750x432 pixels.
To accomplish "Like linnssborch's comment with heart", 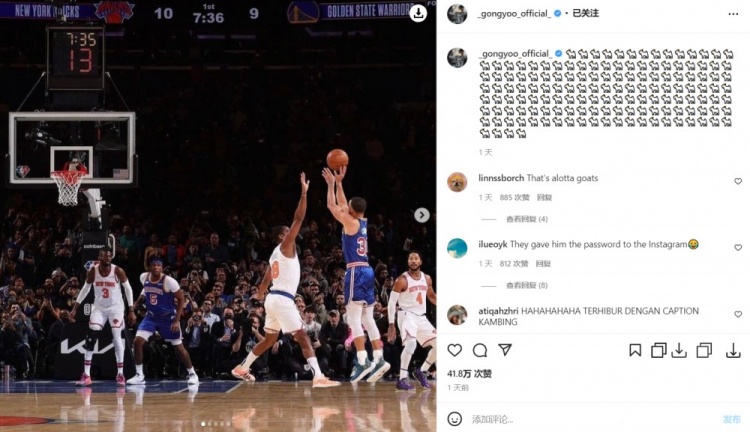I will click(738, 181).
